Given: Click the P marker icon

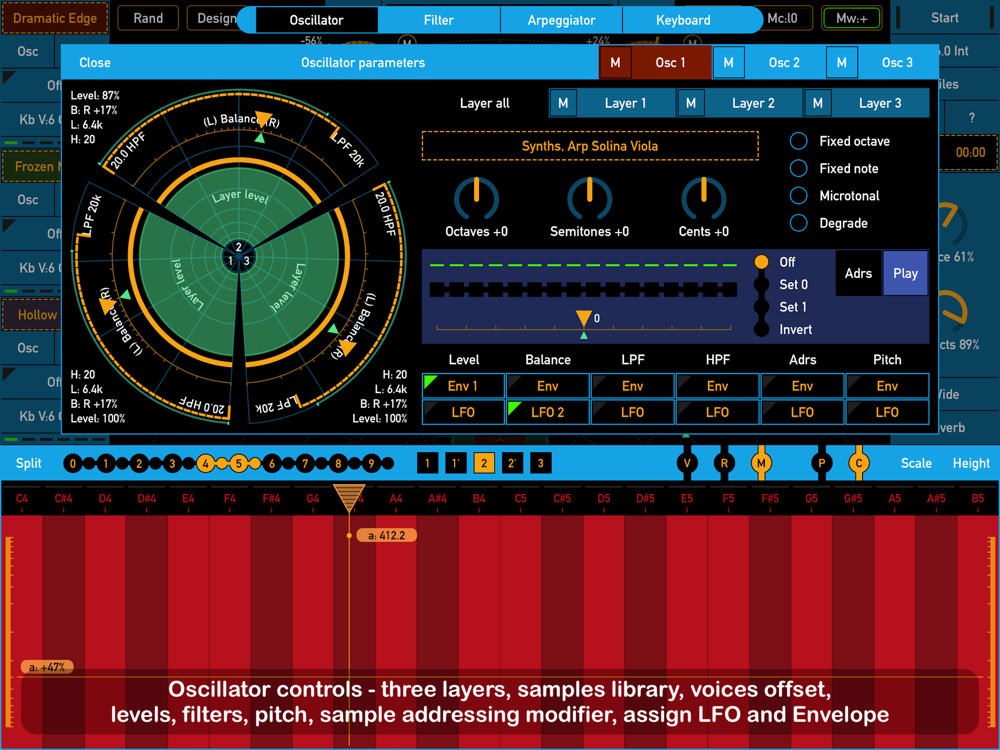Looking at the screenshot, I should pyautogui.click(x=822, y=463).
